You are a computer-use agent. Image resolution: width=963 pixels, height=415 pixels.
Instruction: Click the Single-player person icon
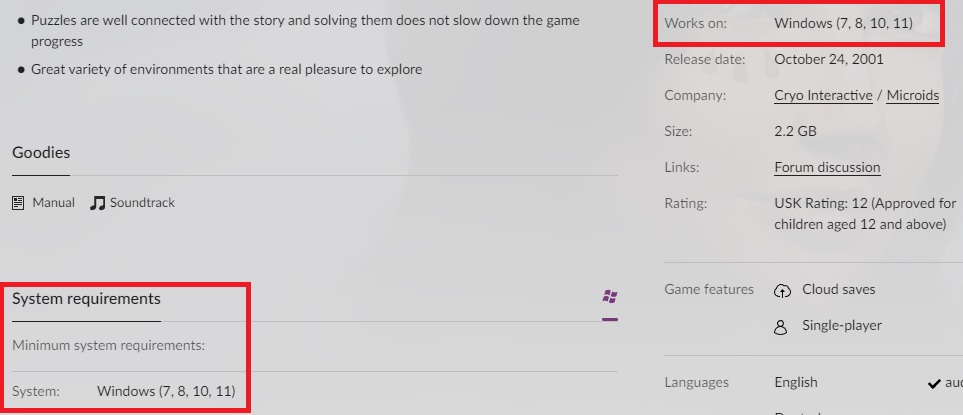point(781,327)
